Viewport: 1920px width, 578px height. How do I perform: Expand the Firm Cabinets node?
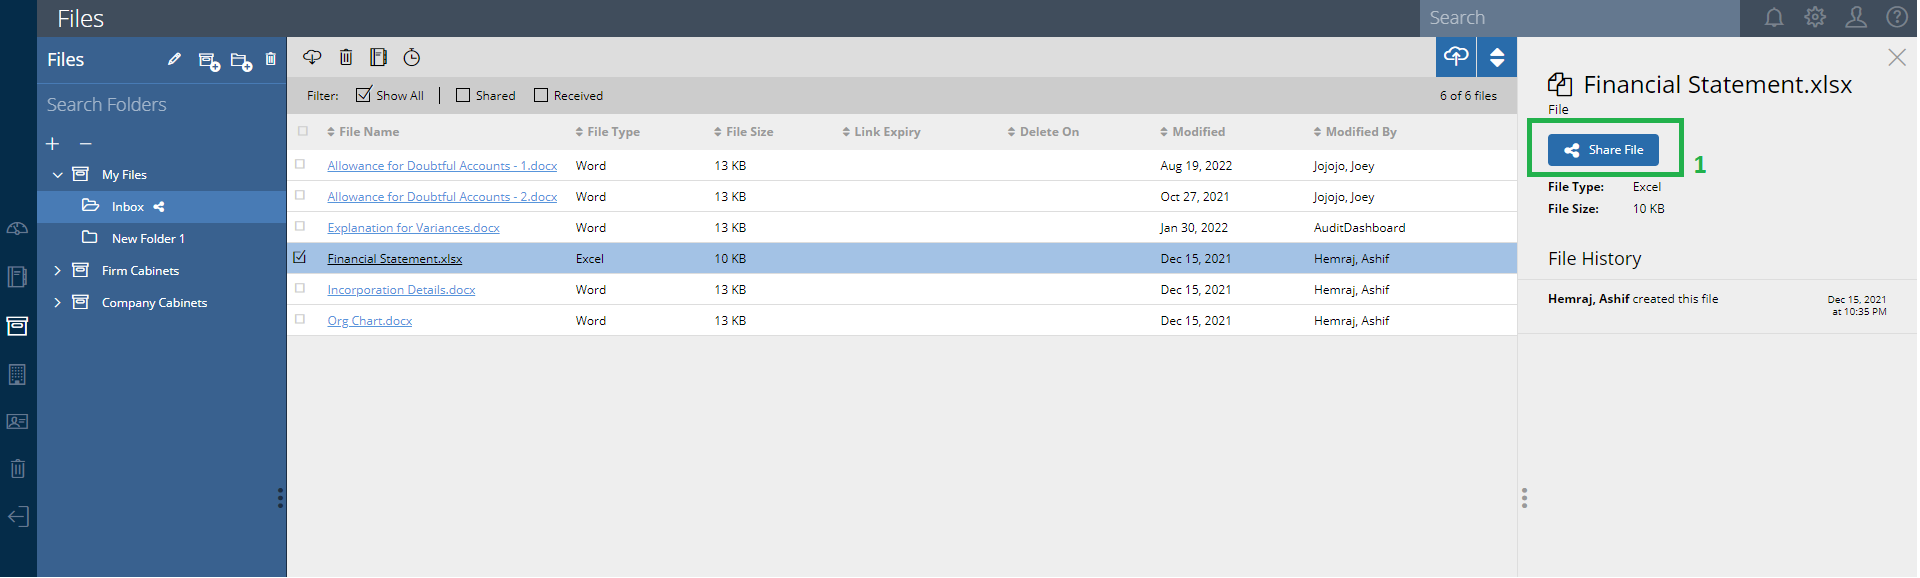57,271
